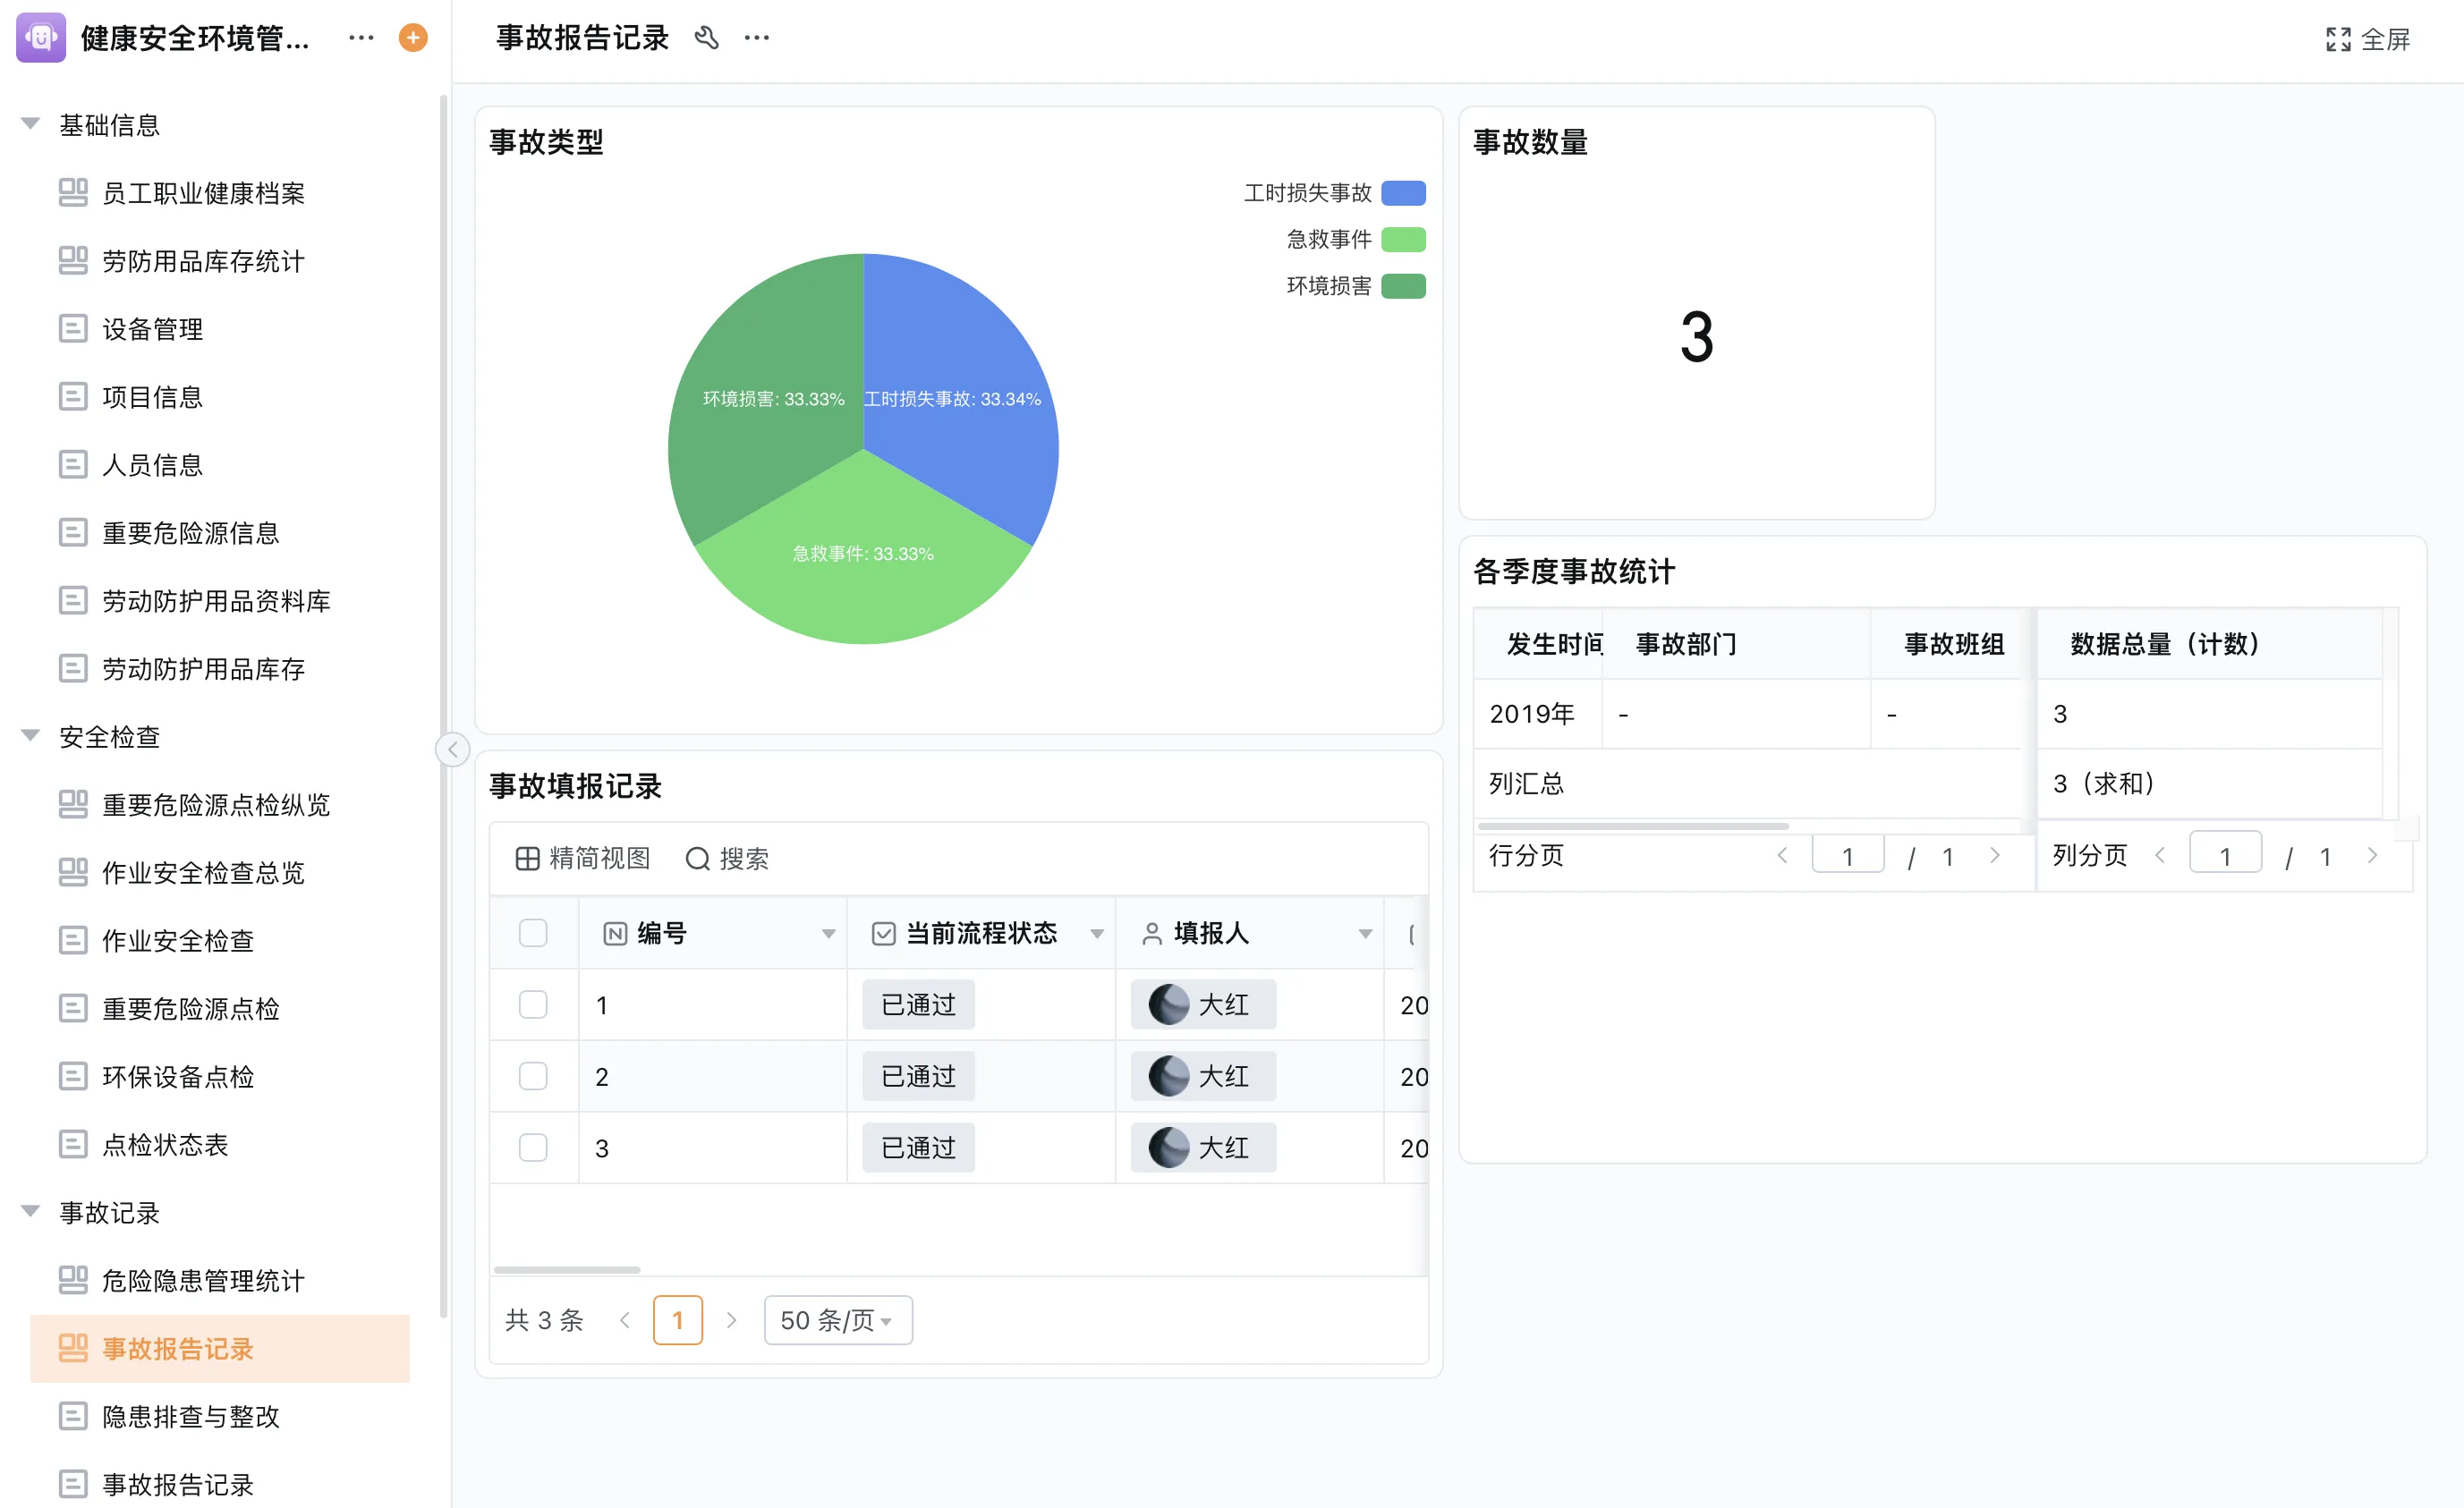Click the 行分页 page number input
Image resolution: width=2464 pixels, height=1508 pixels.
click(x=1848, y=855)
